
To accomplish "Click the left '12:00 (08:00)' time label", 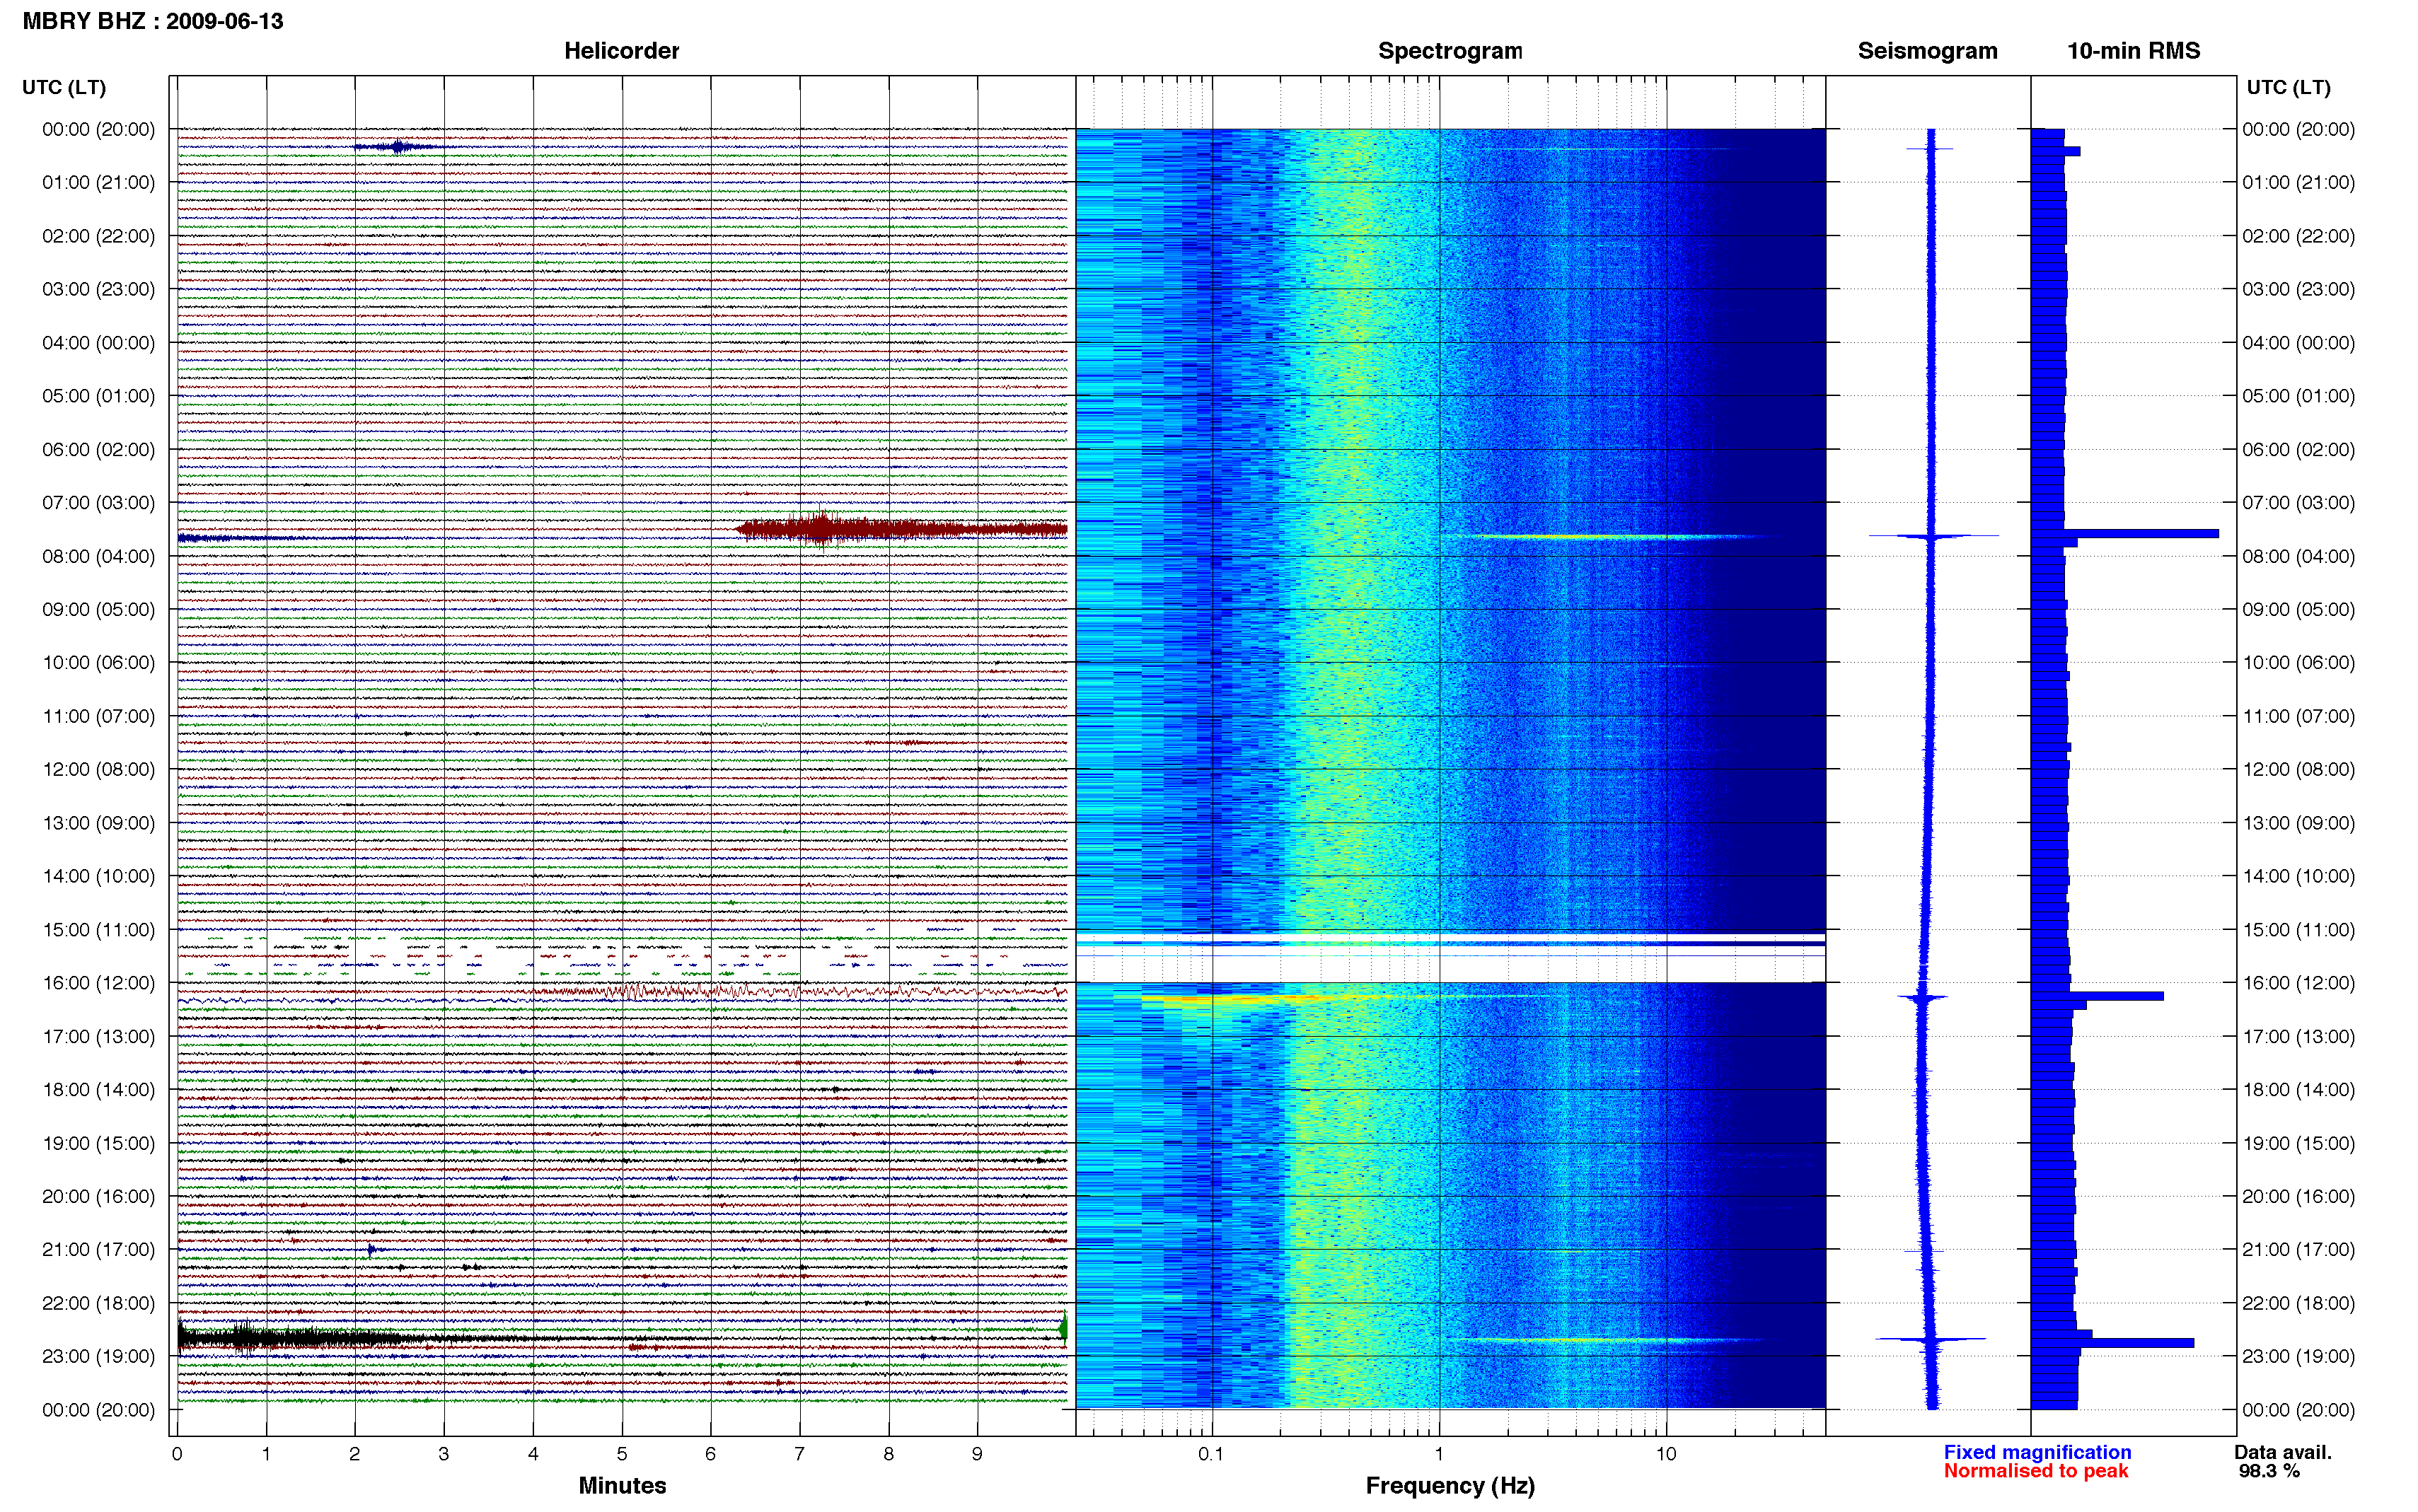I will [x=98, y=769].
